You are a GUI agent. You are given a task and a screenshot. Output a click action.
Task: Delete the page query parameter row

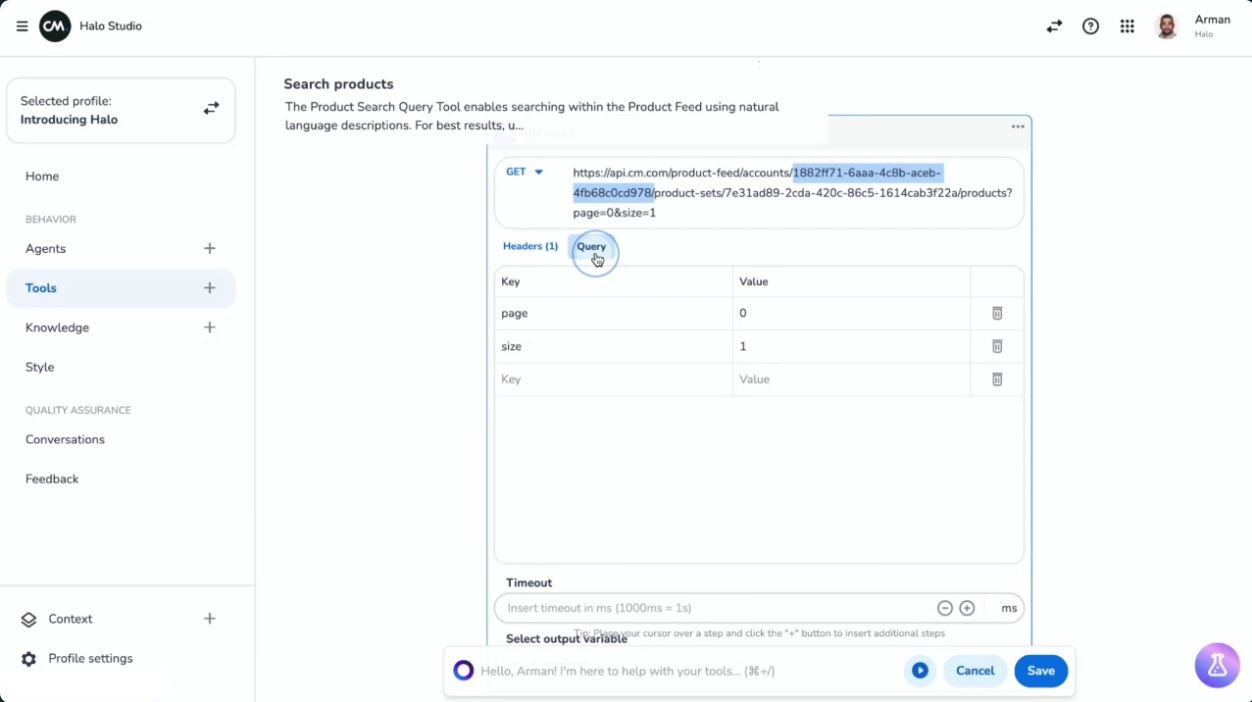[x=997, y=313]
